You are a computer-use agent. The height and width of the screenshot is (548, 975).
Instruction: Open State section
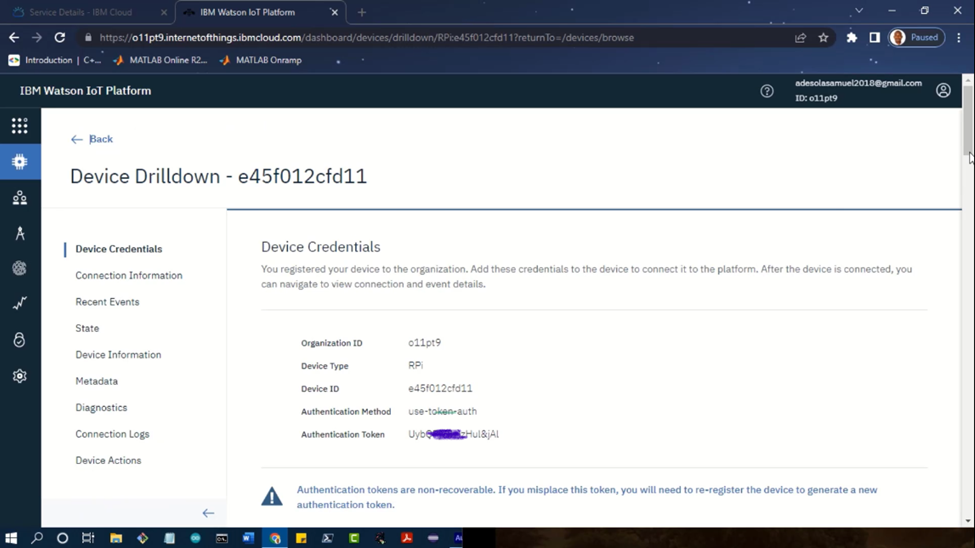tap(87, 328)
